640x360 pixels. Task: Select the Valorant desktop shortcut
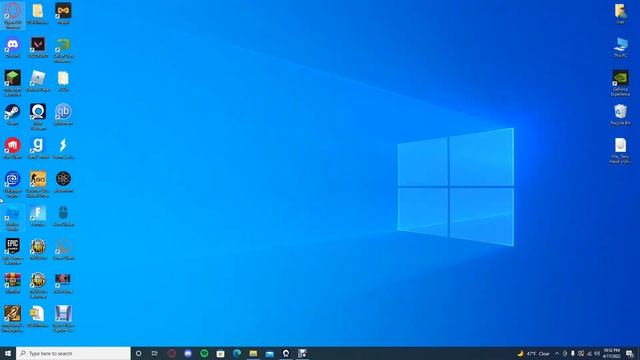pyautogui.click(x=38, y=48)
